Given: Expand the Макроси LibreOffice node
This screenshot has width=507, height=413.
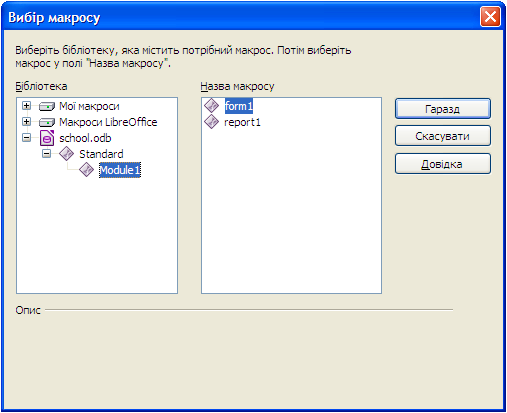Looking at the screenshot, I should click(26, 122).
